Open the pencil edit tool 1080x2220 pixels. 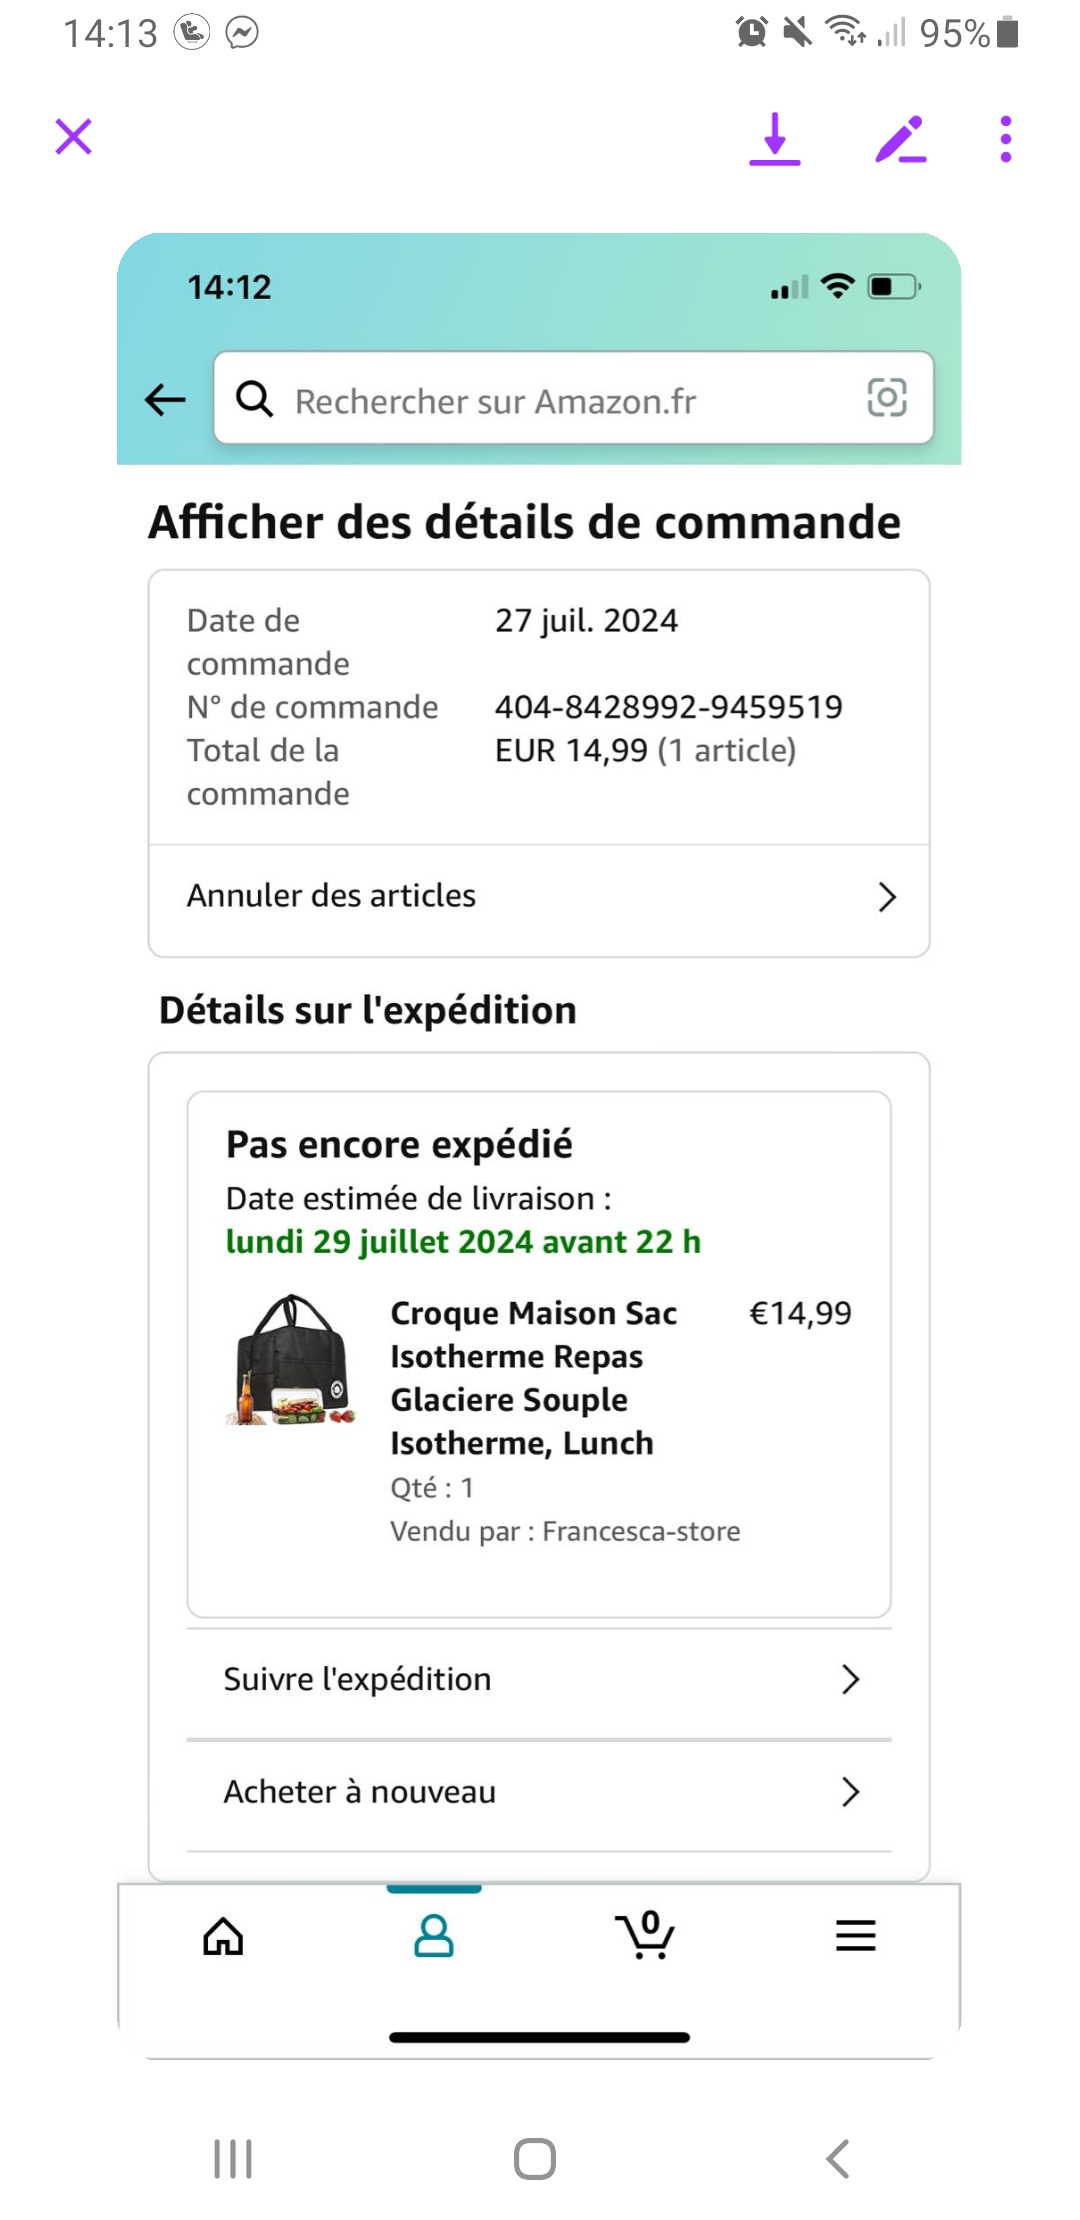pos(900,139)
